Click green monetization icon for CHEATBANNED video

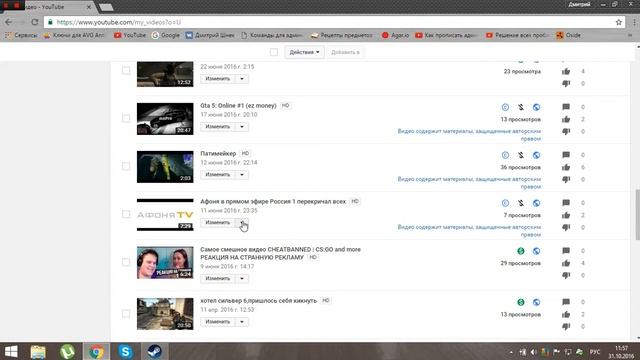(521, 251)
